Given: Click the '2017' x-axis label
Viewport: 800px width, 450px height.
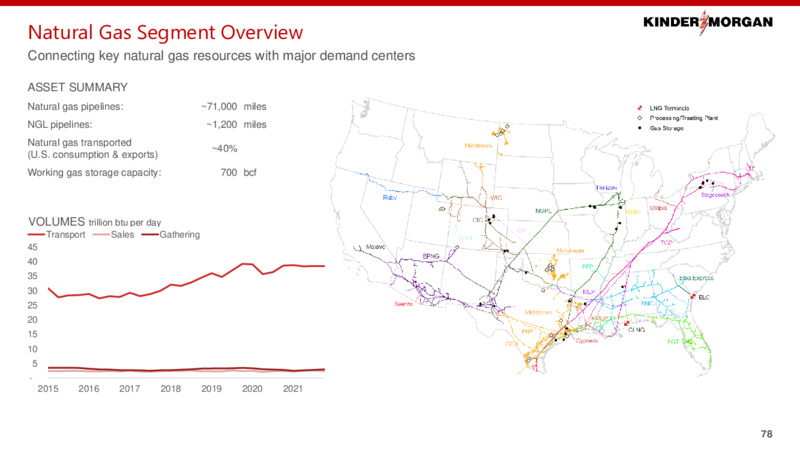Looking at the screenshot, I should pos(130,389).
